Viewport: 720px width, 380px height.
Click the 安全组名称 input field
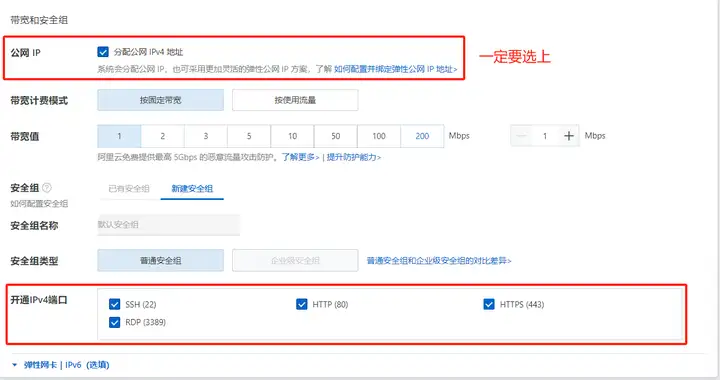[169, 225]
